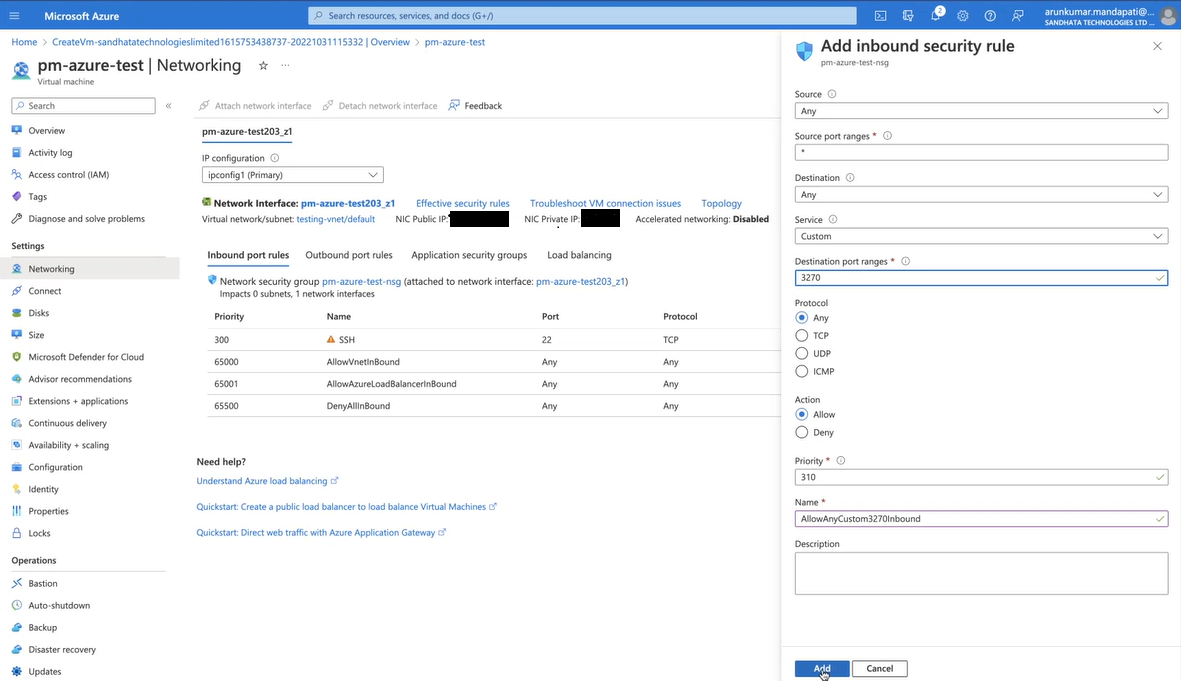Show info tooltip for Priority
The height and width of the screenshot is (681, 1181).
click(841, 461)
